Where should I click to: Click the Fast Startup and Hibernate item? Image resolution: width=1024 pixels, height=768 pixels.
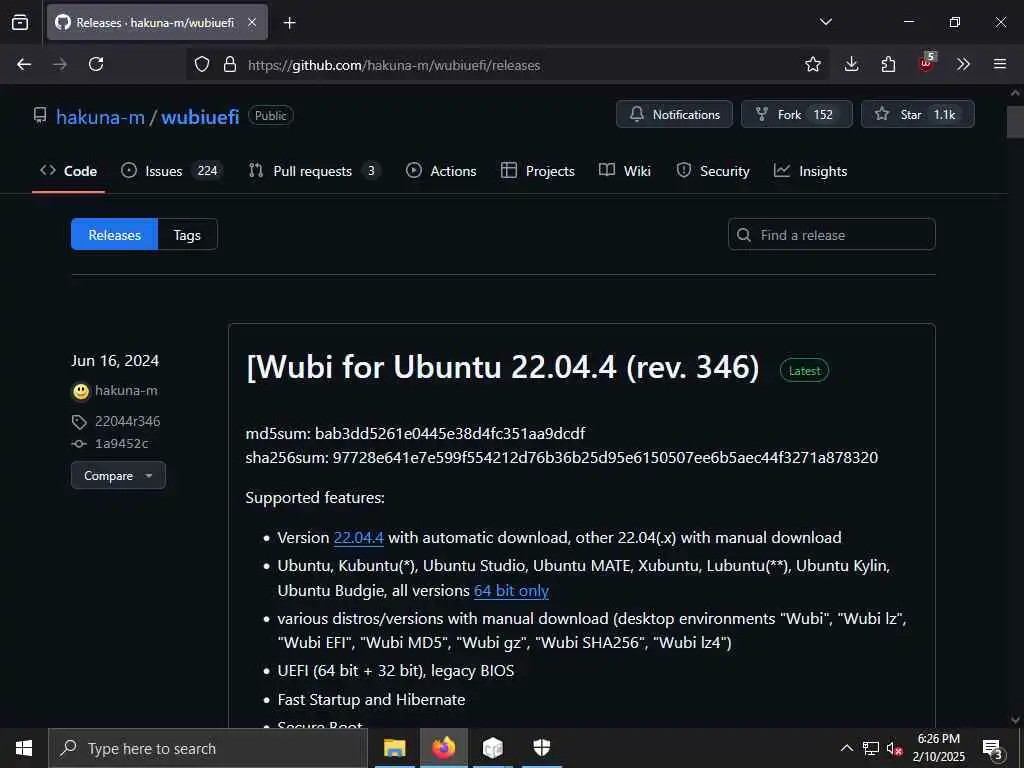[371, 699]
